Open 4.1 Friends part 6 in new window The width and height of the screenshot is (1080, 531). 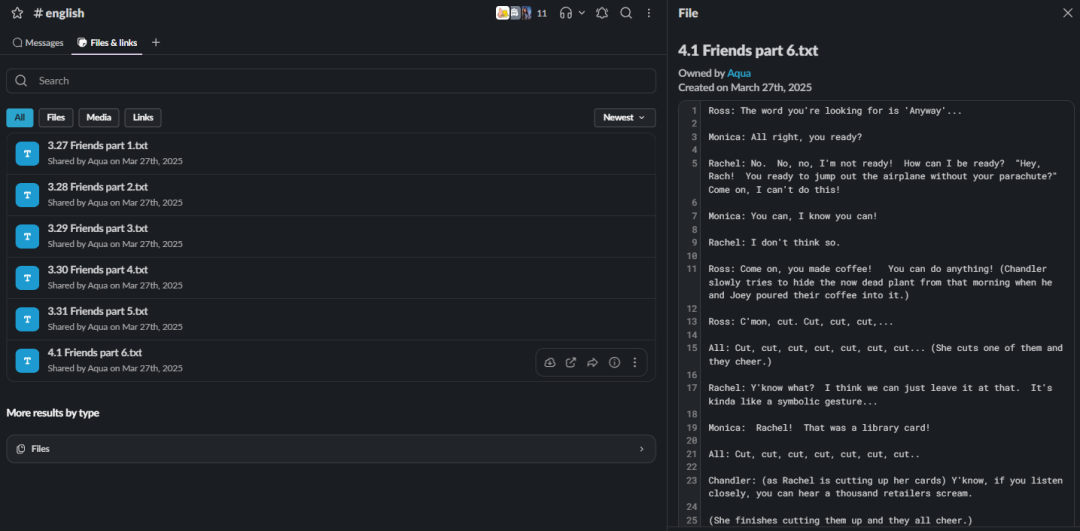point(571,362)
